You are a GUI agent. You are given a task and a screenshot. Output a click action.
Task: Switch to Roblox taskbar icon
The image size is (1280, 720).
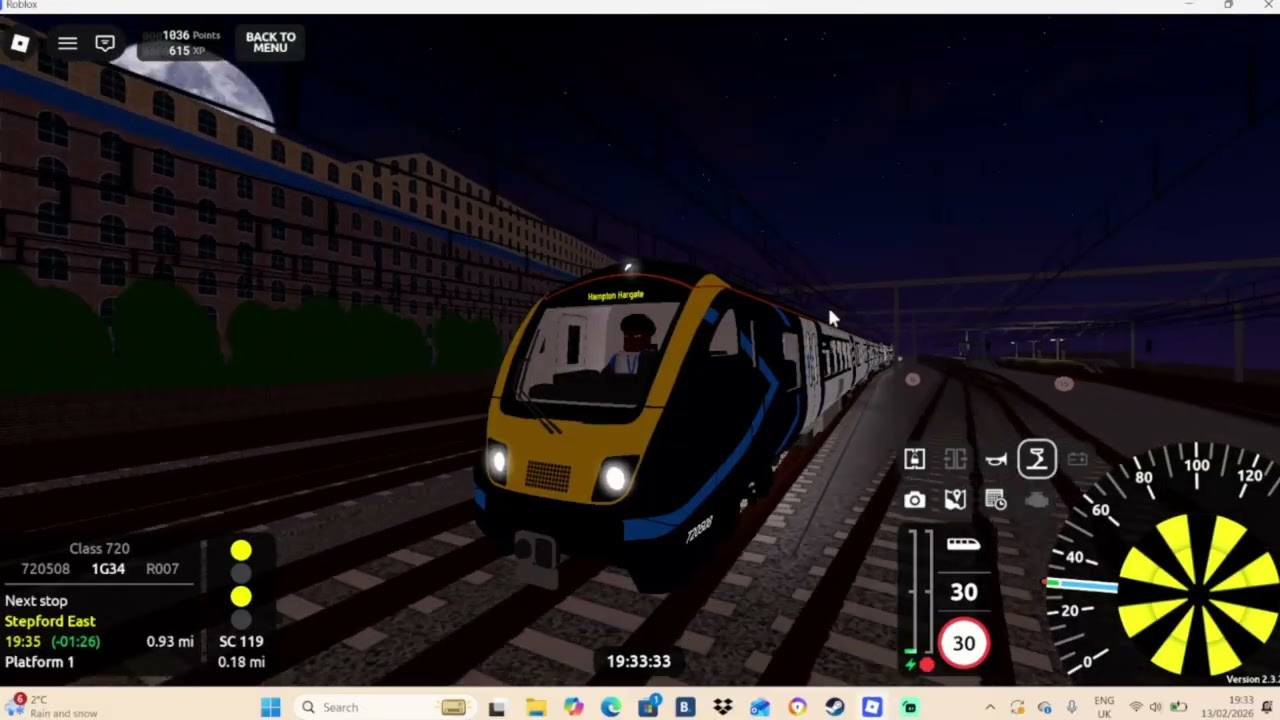pos(872,707)
